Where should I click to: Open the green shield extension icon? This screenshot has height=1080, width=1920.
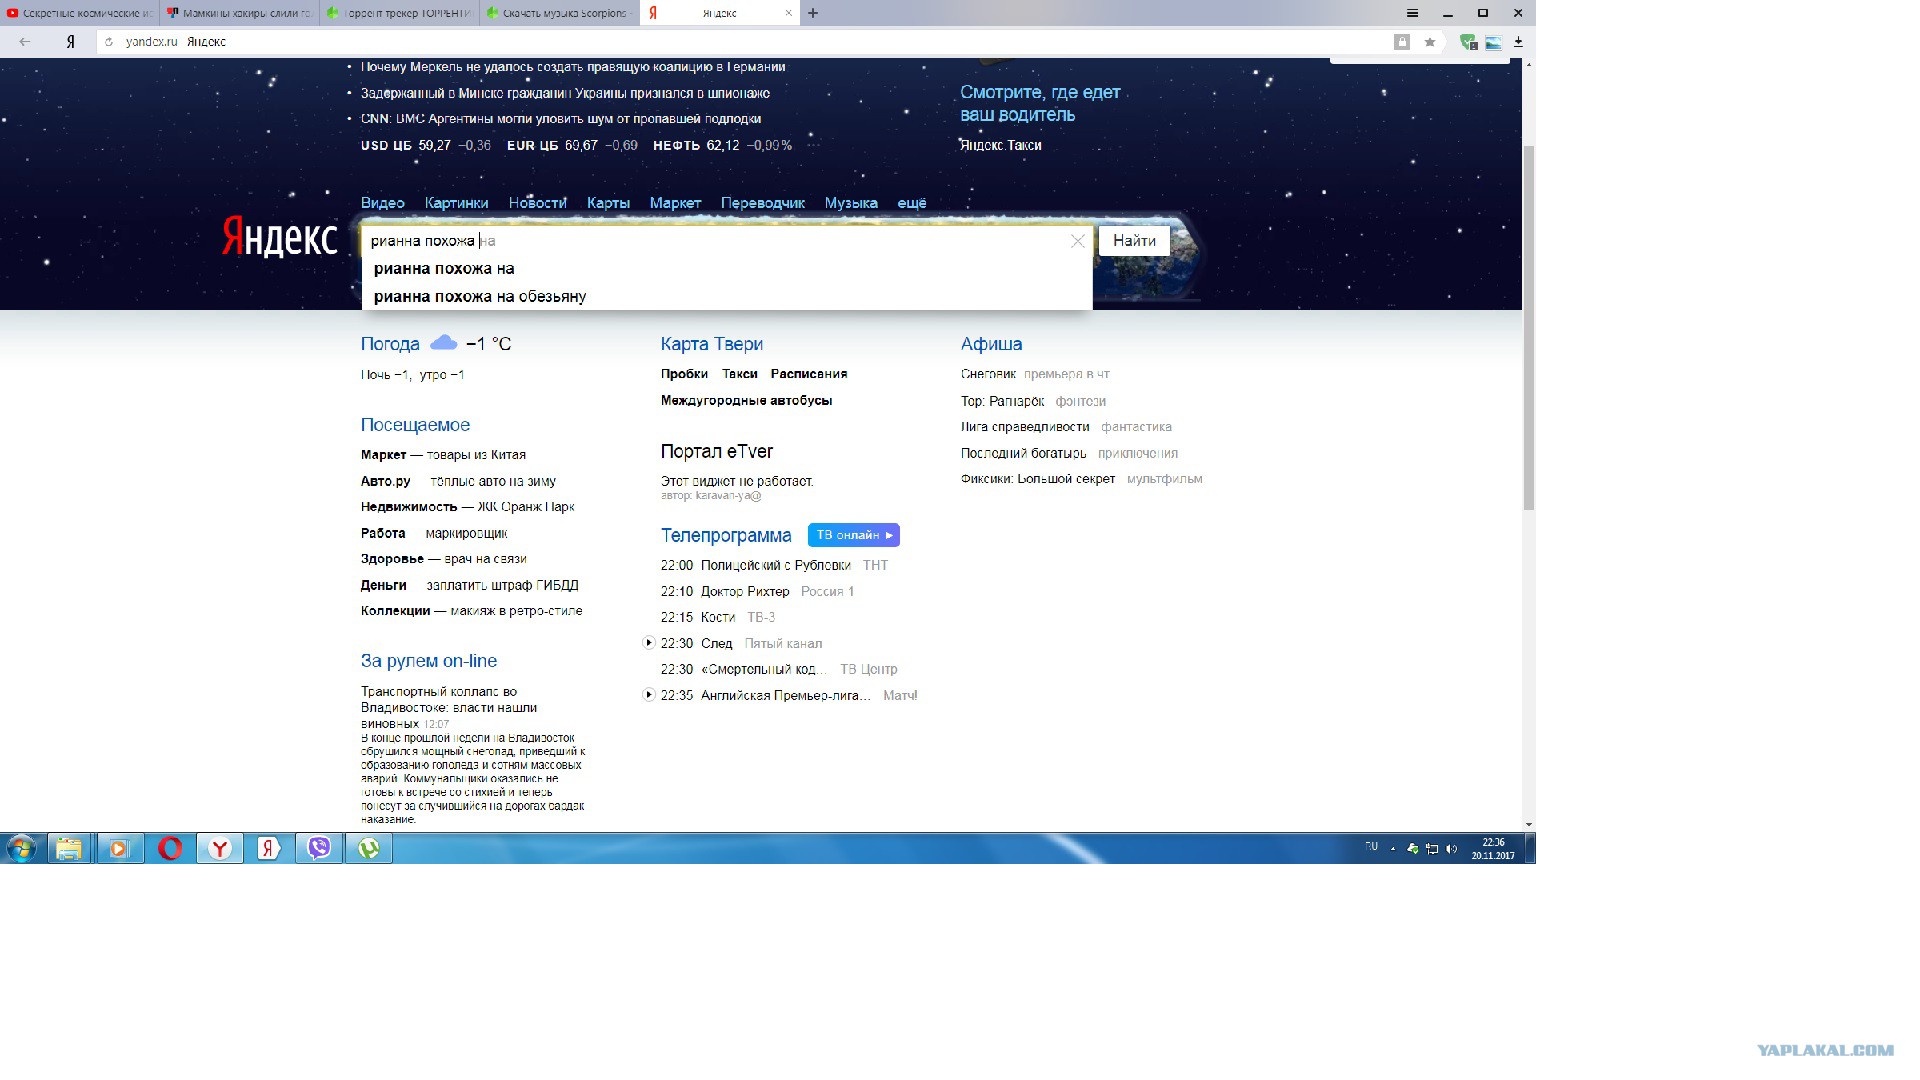pos(1468,42)
